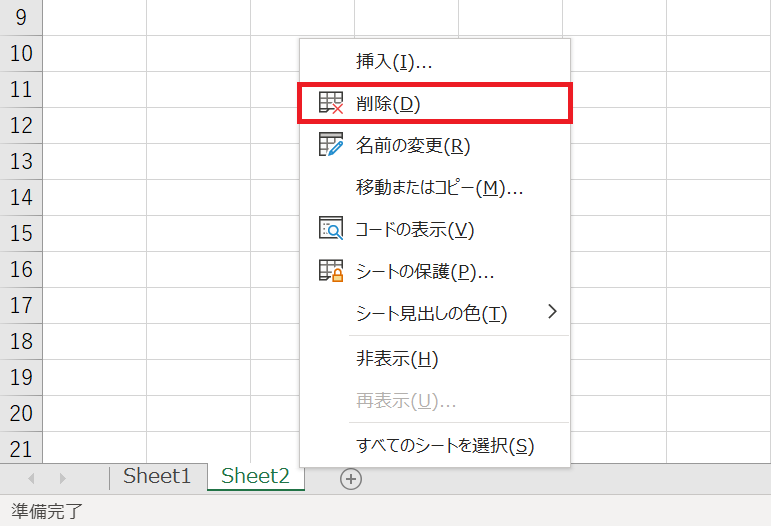Select row 15 header
This screenshot has width=771, height=526.
click(x=21, y=234)
